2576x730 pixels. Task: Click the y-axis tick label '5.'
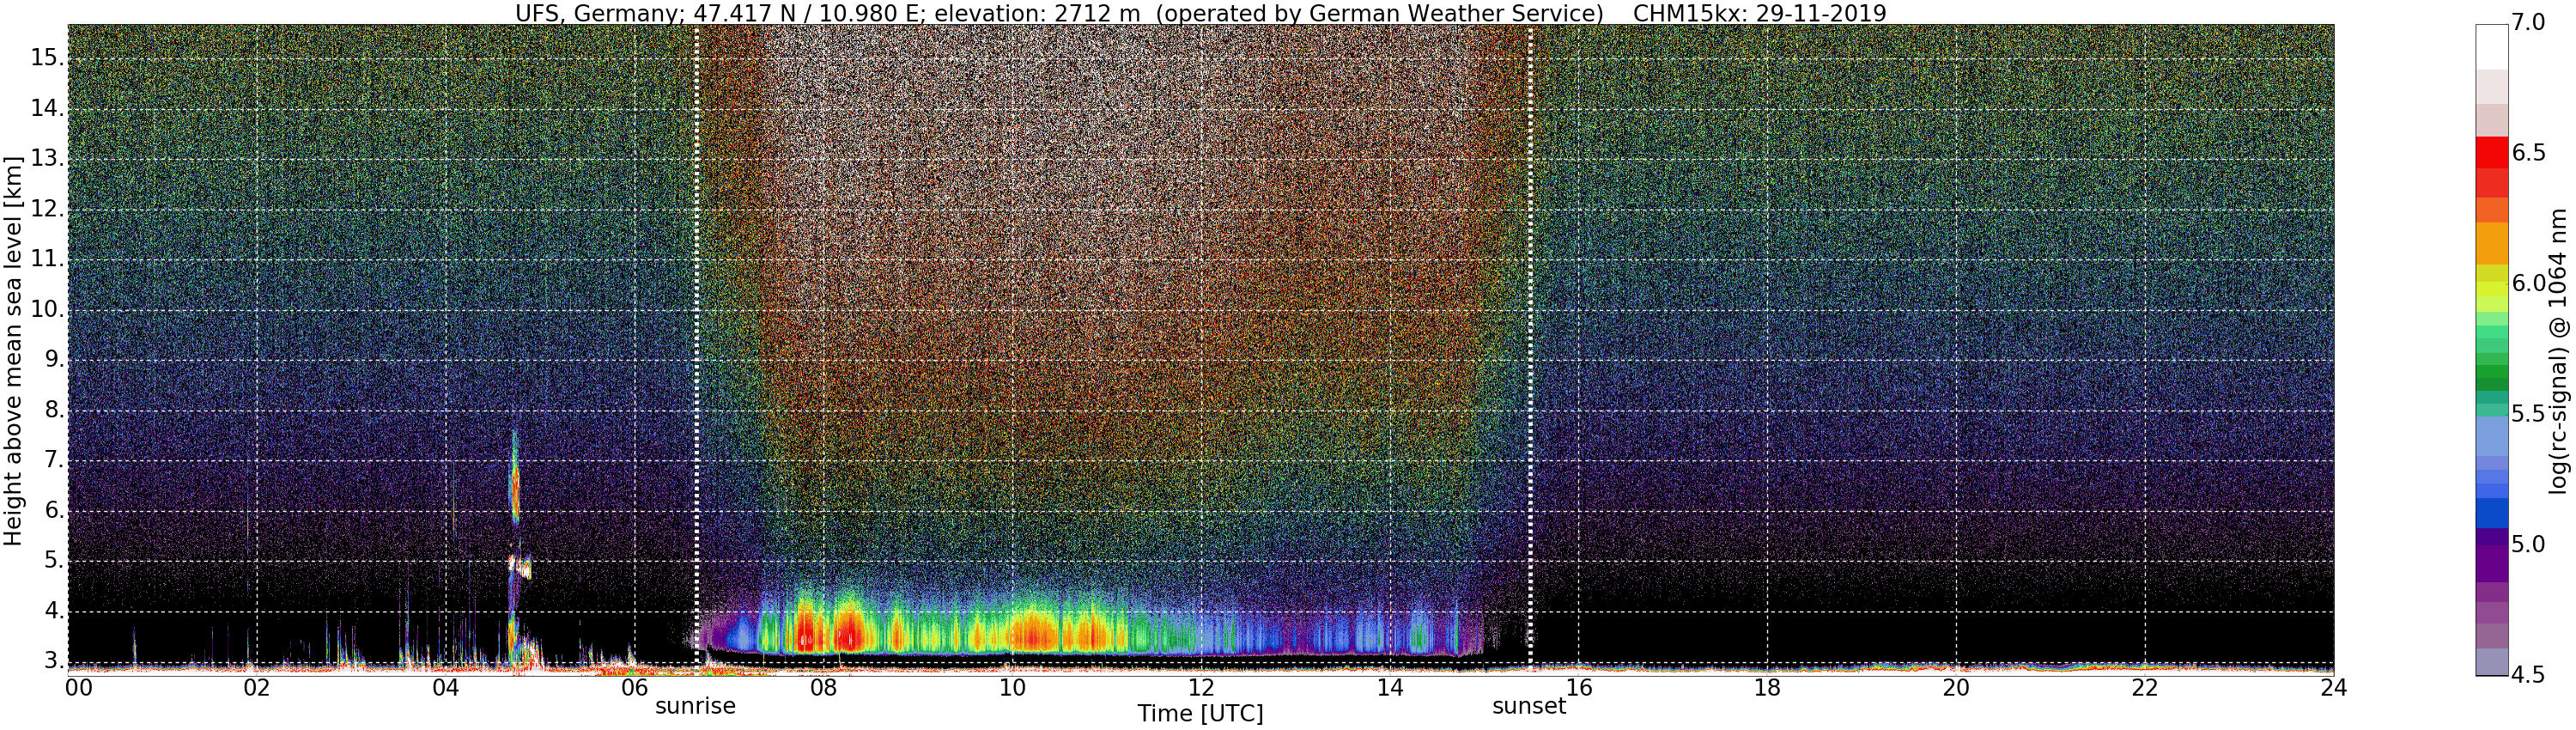(x=54, y=561)
